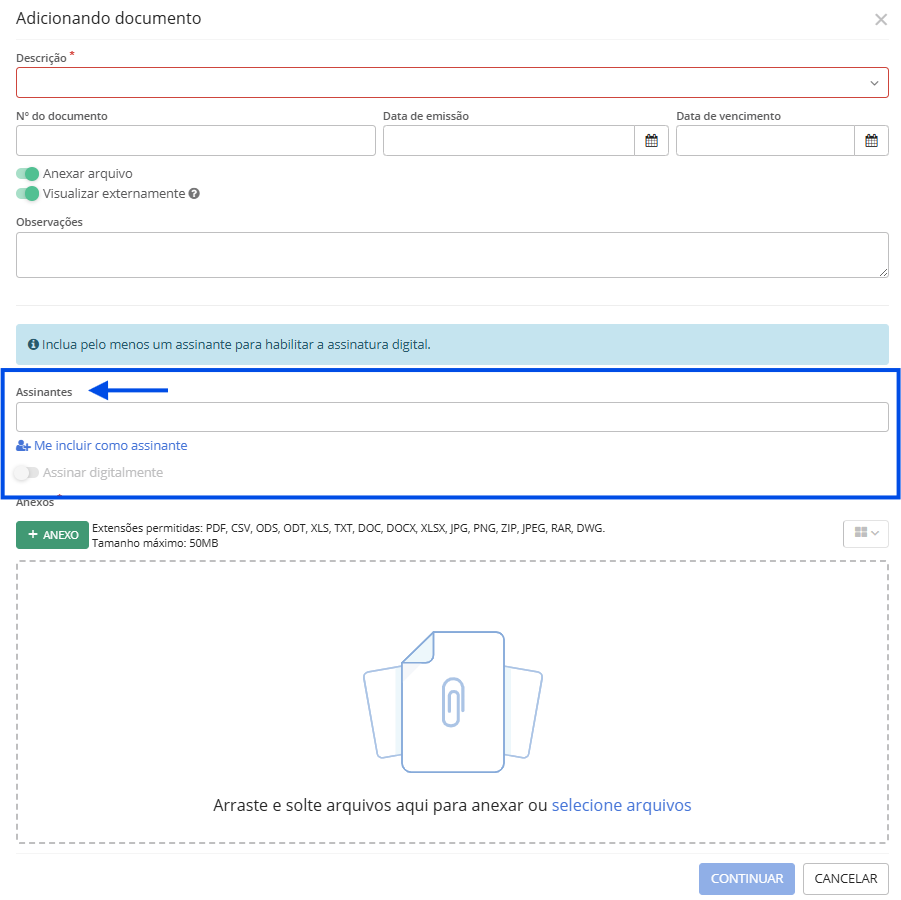The height and width of the screenshot is (900, 901).
Task: Click the add-user icon next to Me incluir
Action: [23, 446]
